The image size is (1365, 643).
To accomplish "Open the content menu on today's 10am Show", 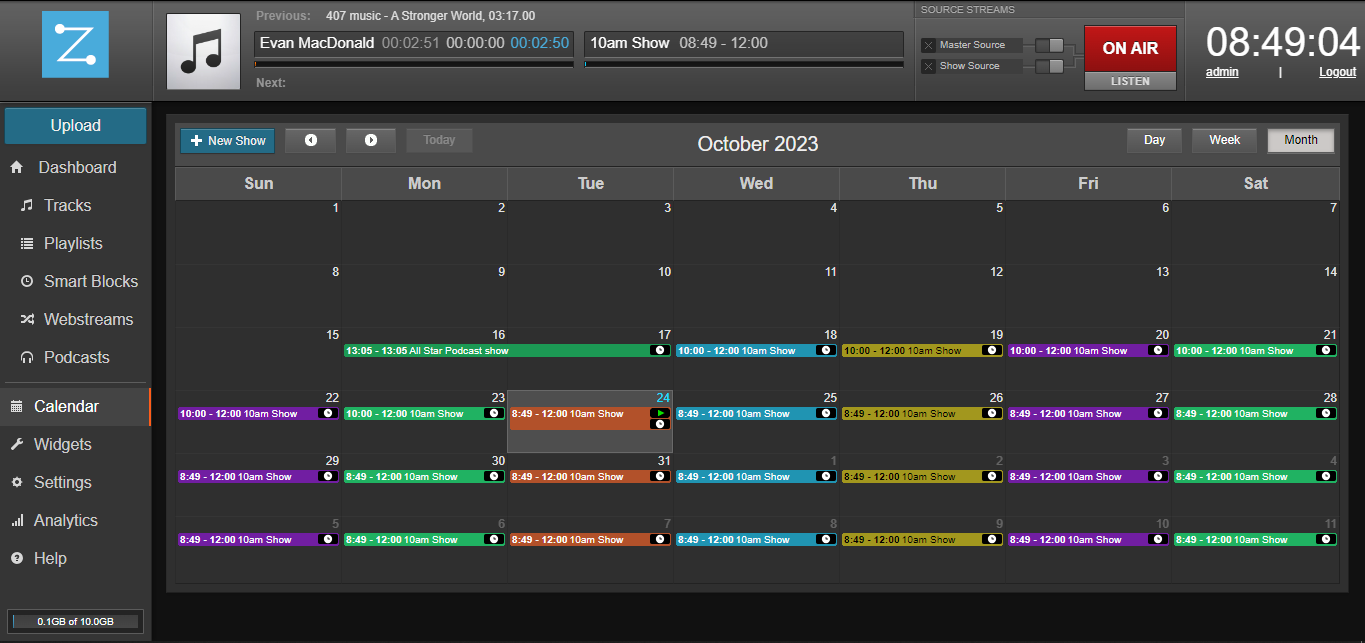I will point(660,424).
